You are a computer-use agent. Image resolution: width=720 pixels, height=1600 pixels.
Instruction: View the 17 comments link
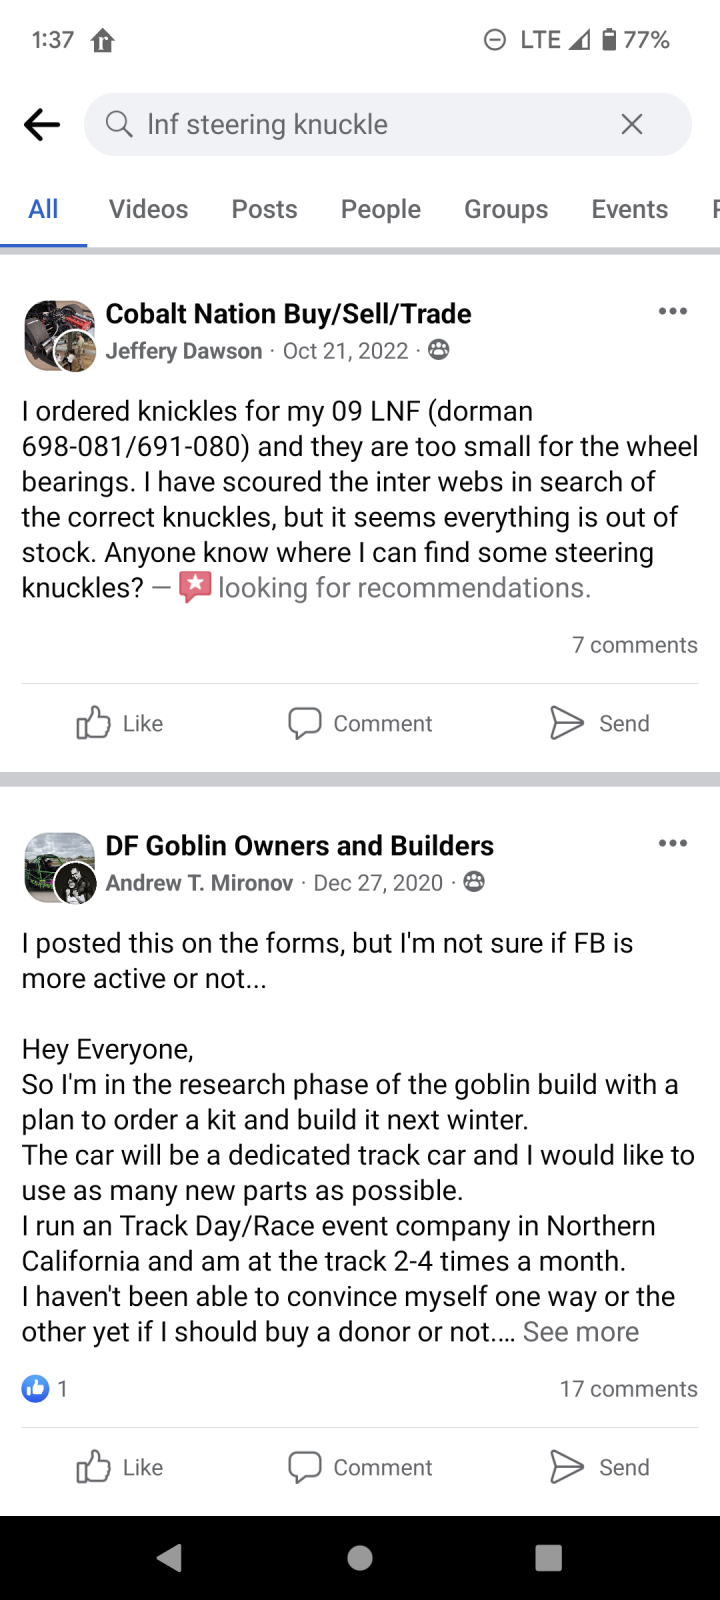coord(628,1389)
